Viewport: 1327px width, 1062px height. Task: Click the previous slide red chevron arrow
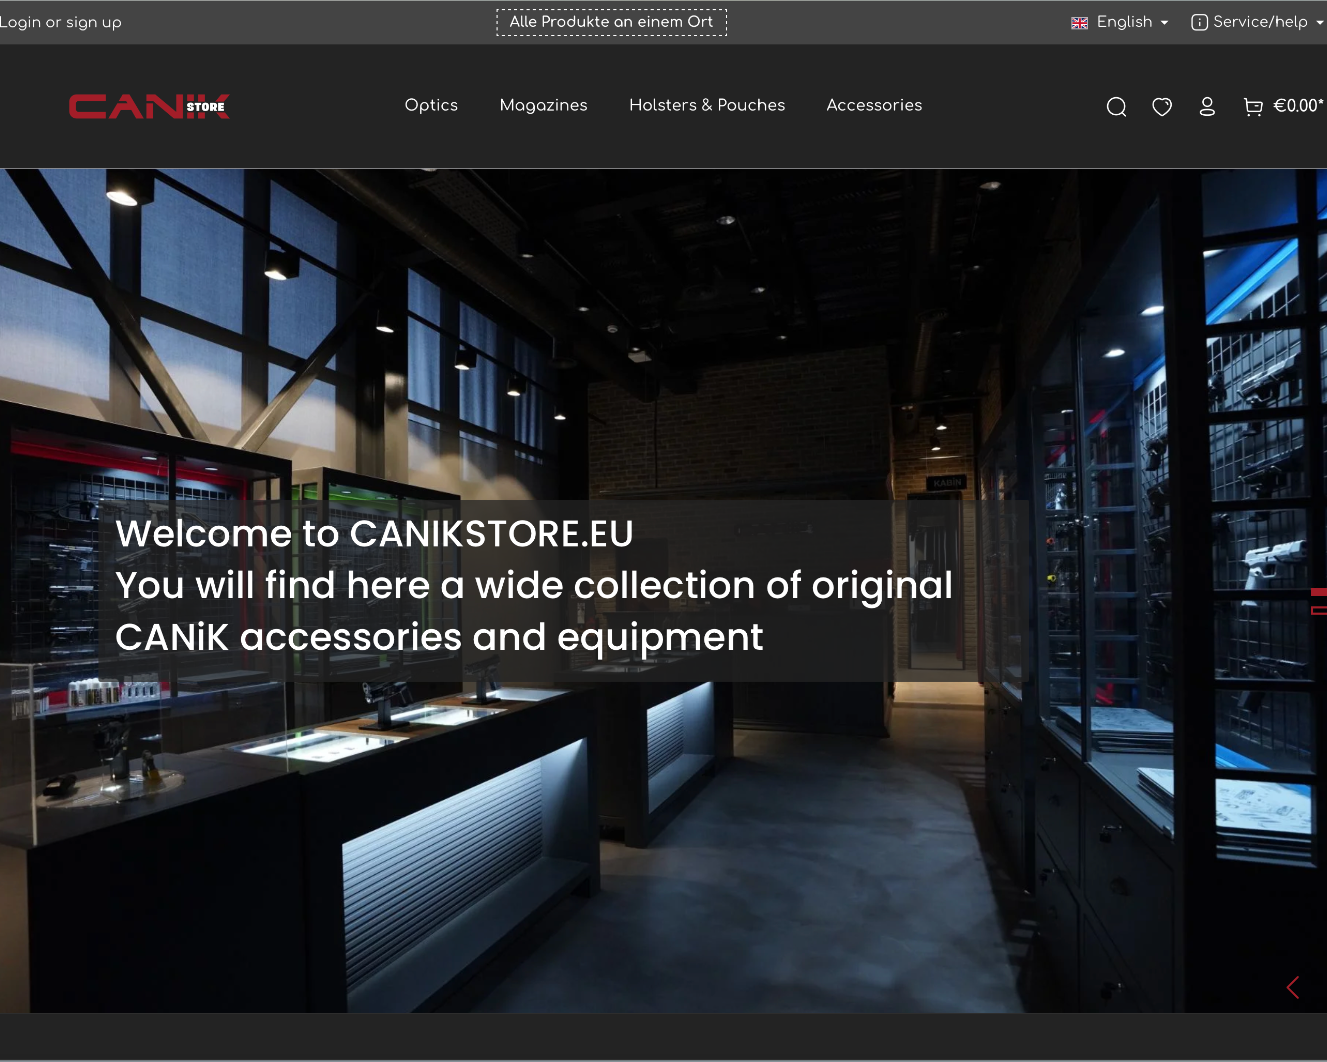tap(1293, 987)
